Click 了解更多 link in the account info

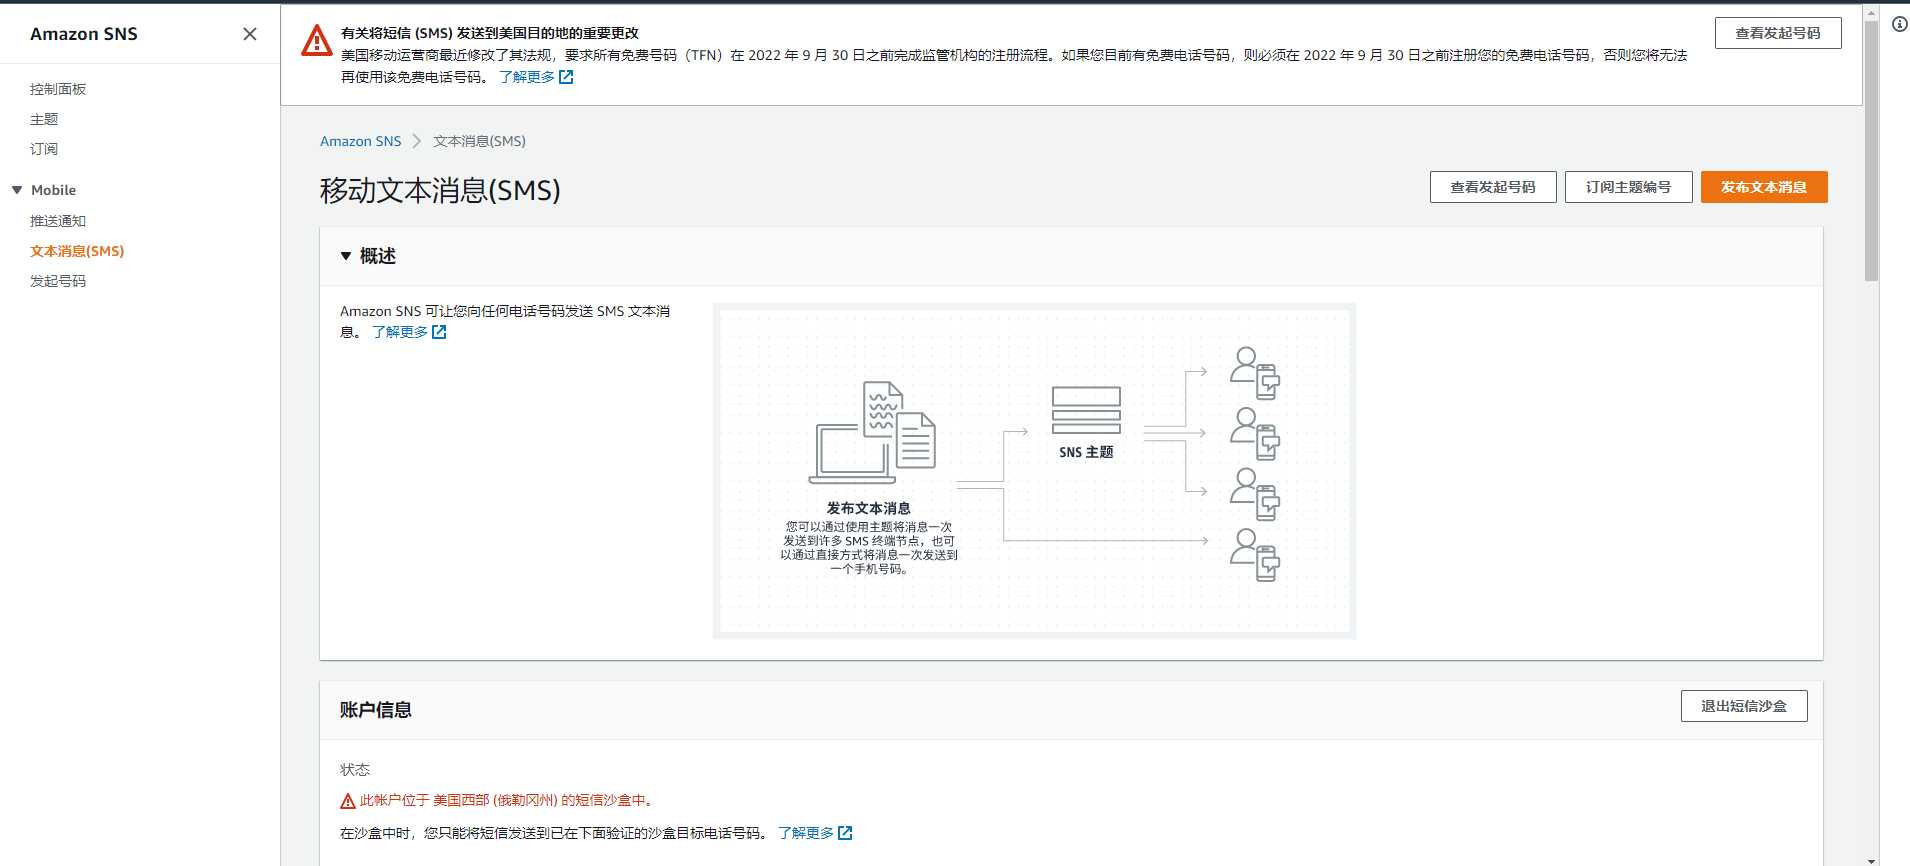click(806, 833)
